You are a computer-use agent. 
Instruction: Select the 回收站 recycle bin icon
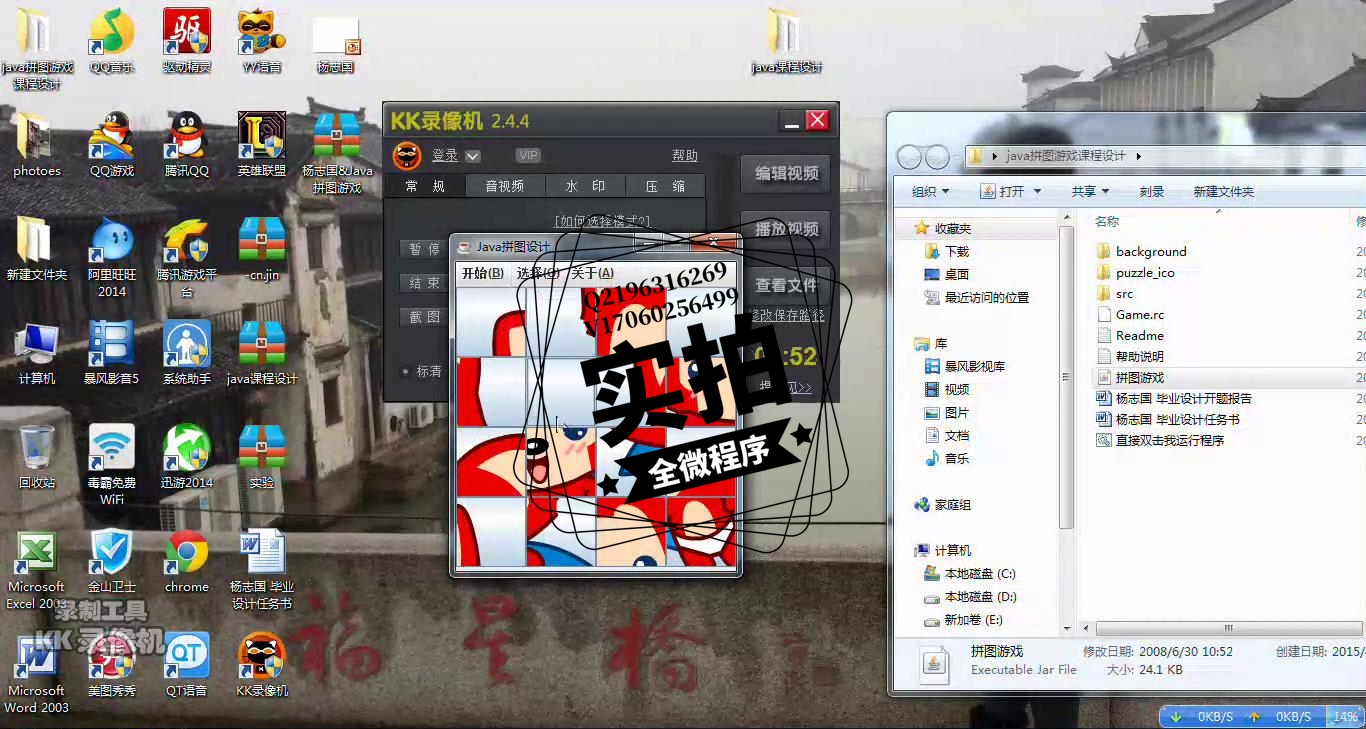click(x=37, y=457)
